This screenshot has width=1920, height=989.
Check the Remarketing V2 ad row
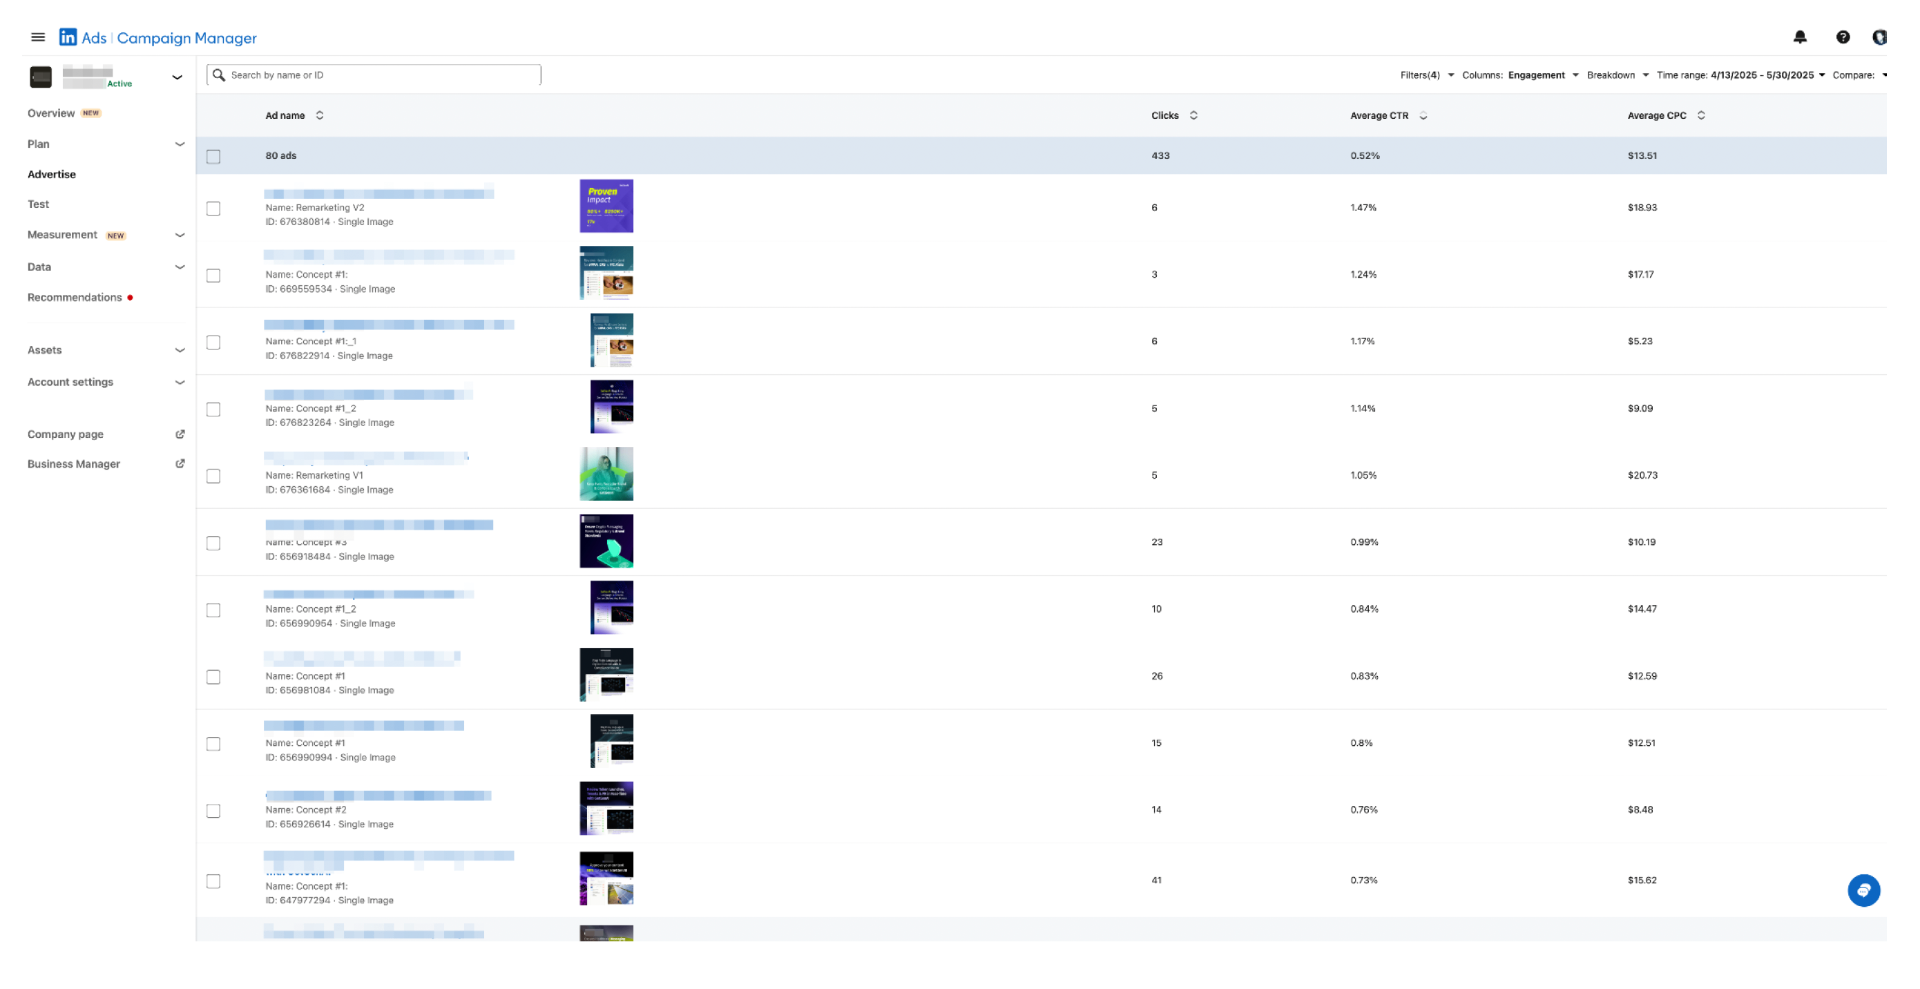point(213,209)
